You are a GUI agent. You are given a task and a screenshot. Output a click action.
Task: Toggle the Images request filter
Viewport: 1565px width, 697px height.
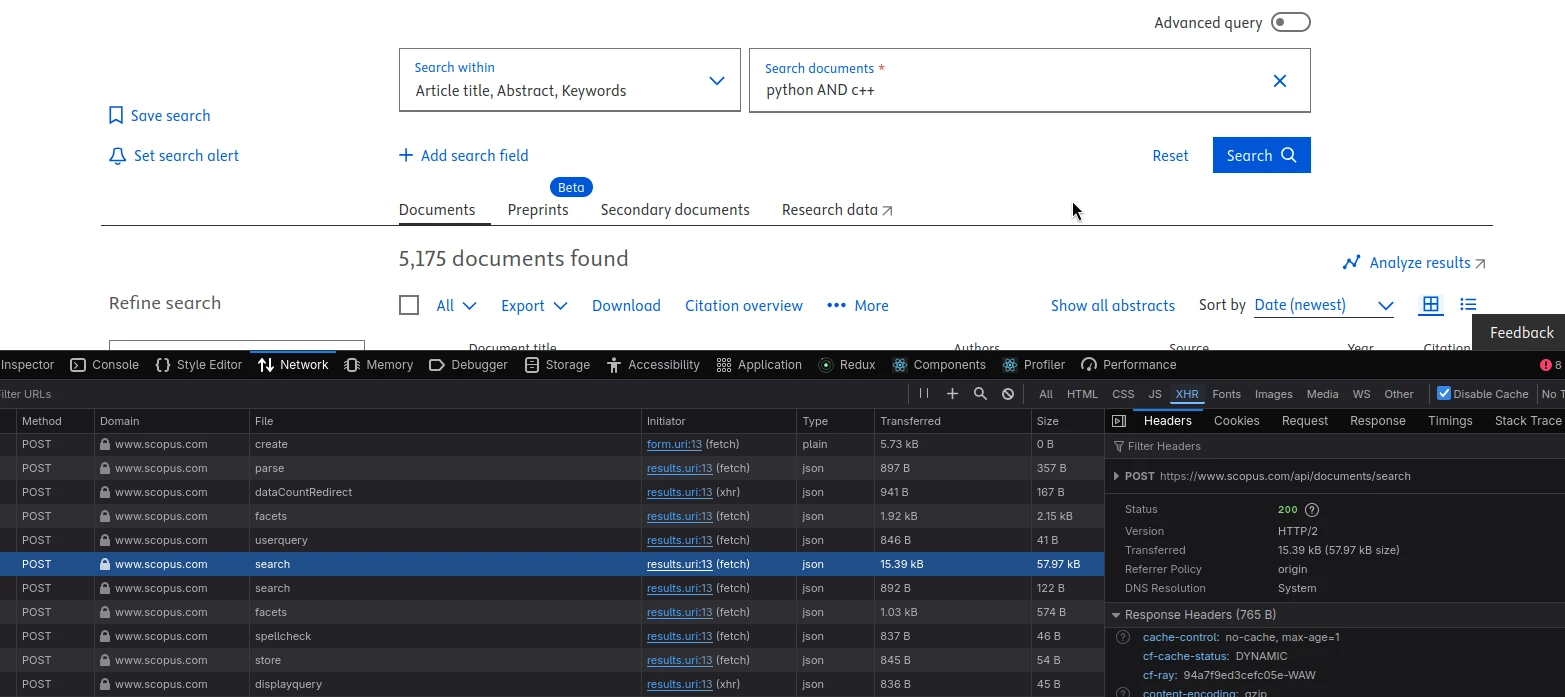[1273, 394]
